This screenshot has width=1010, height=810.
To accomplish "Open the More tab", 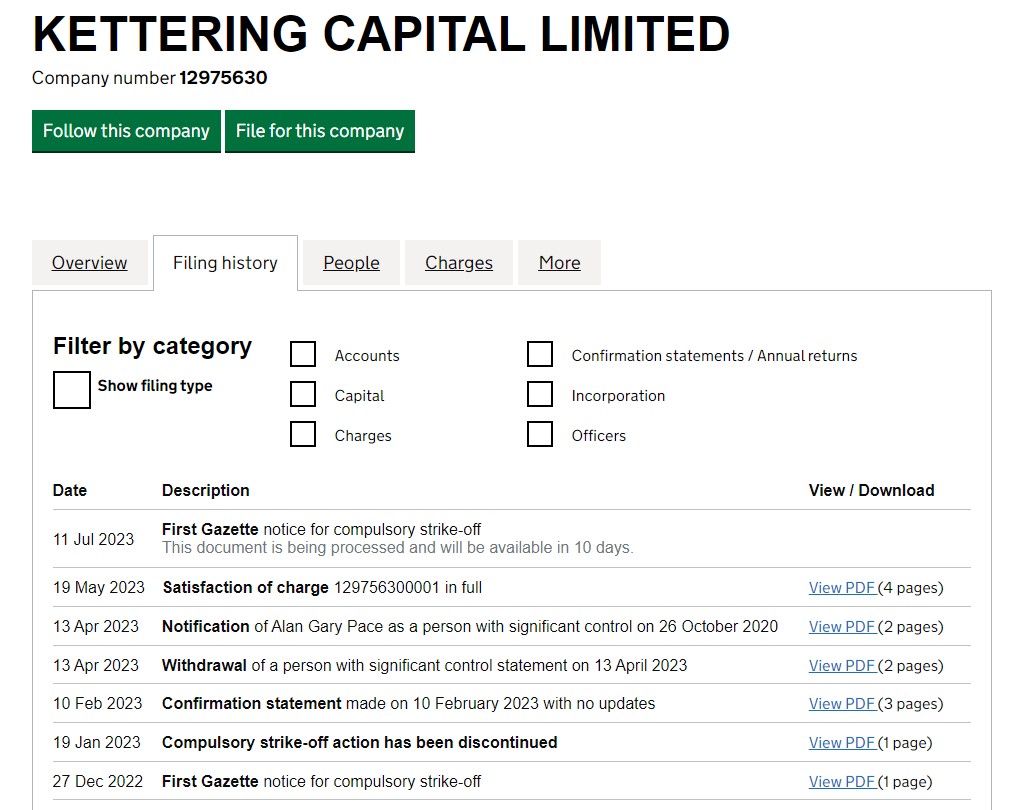I will coord(559,263).
